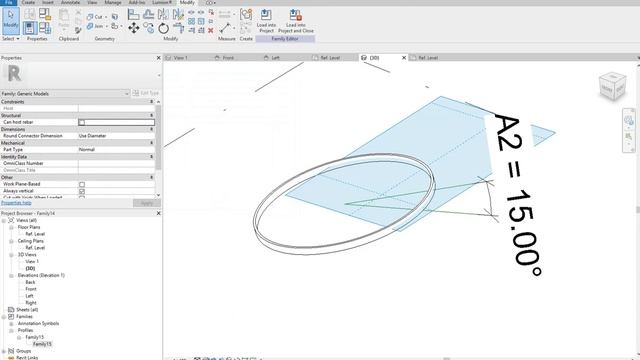Select the Trim/Extend to Corner tool

click(178, 28)
